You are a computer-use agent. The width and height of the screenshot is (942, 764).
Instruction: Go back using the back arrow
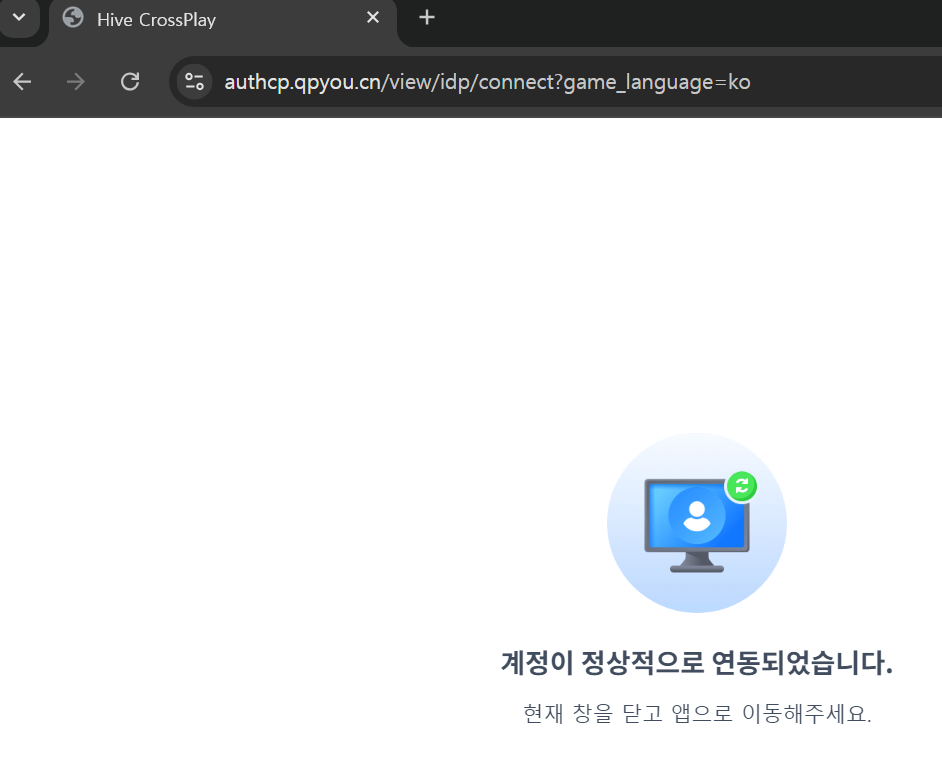point(22,82)
